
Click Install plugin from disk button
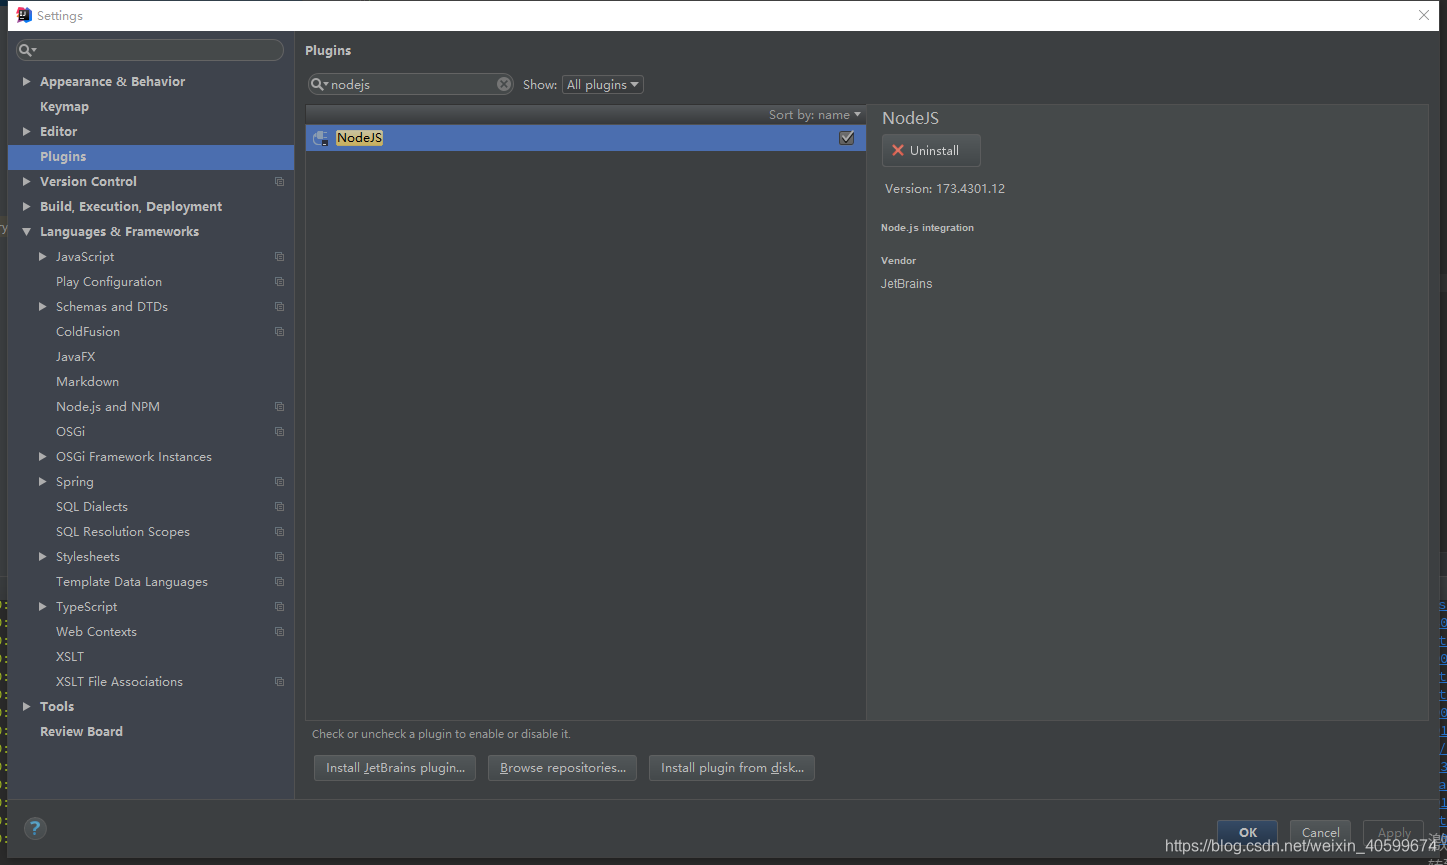pyautogui.click(x=732, y=768)
